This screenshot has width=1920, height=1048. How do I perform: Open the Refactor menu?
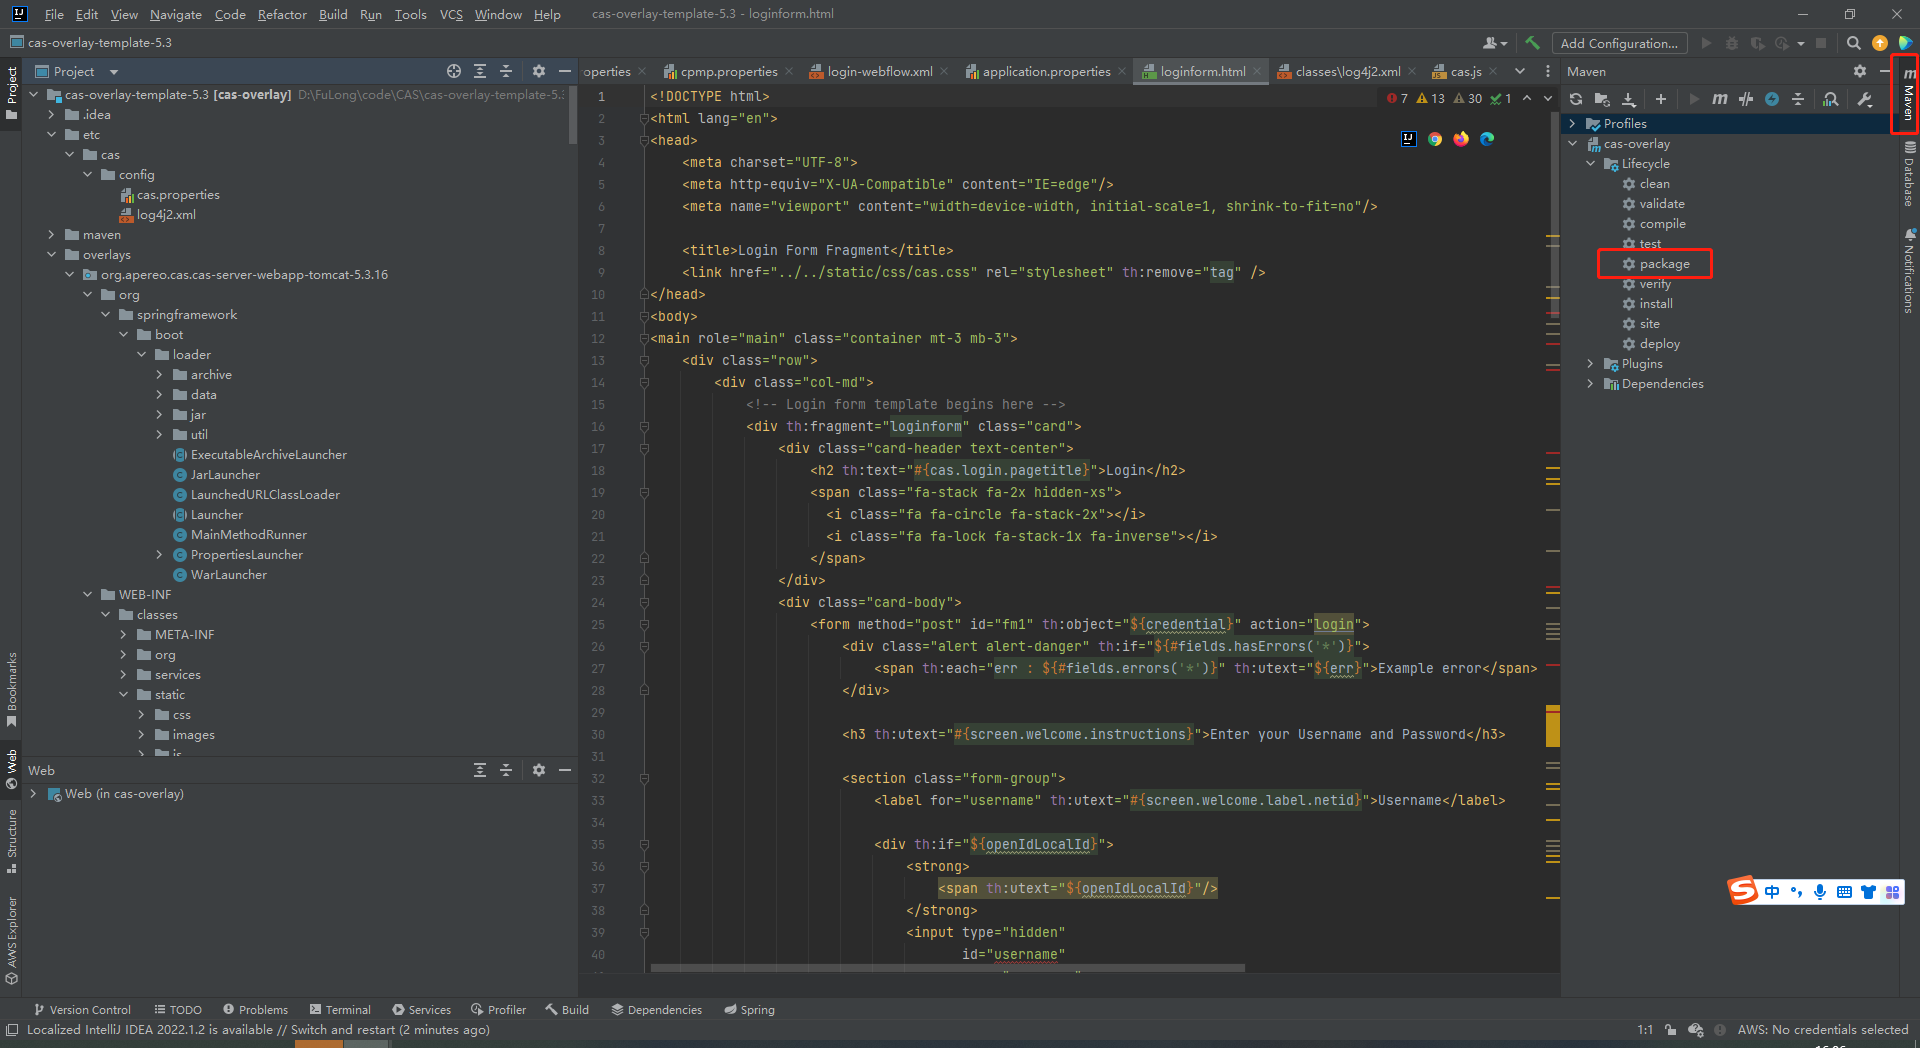[x=282, y=15]
